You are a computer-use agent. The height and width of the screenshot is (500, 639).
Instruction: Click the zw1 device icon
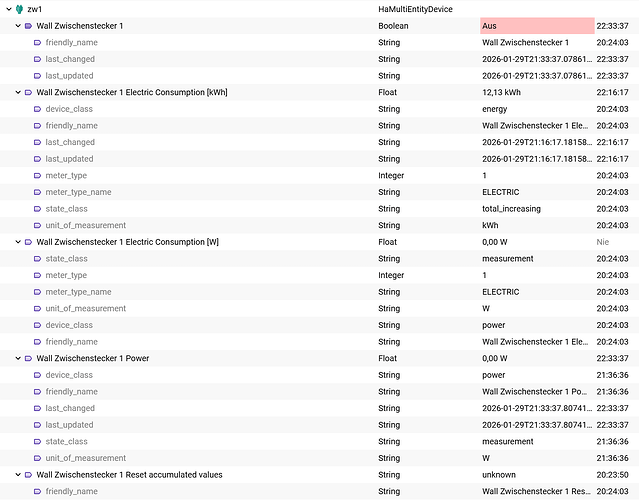(19, 9)
